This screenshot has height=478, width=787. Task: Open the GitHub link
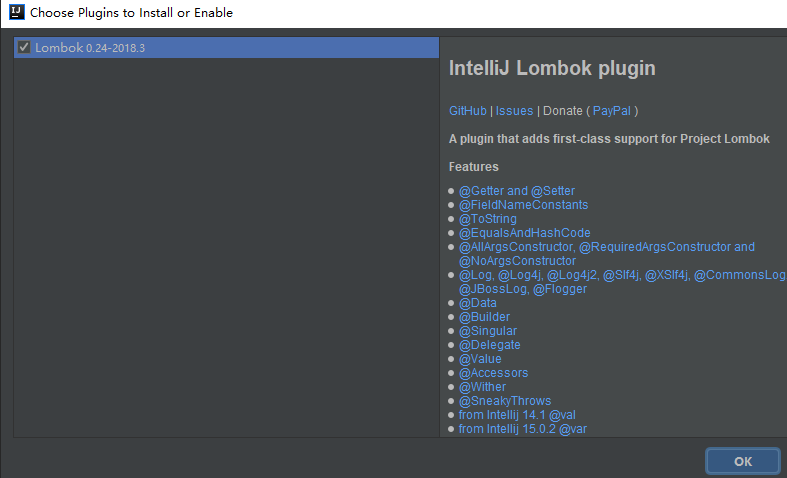(x=468, y=111)
